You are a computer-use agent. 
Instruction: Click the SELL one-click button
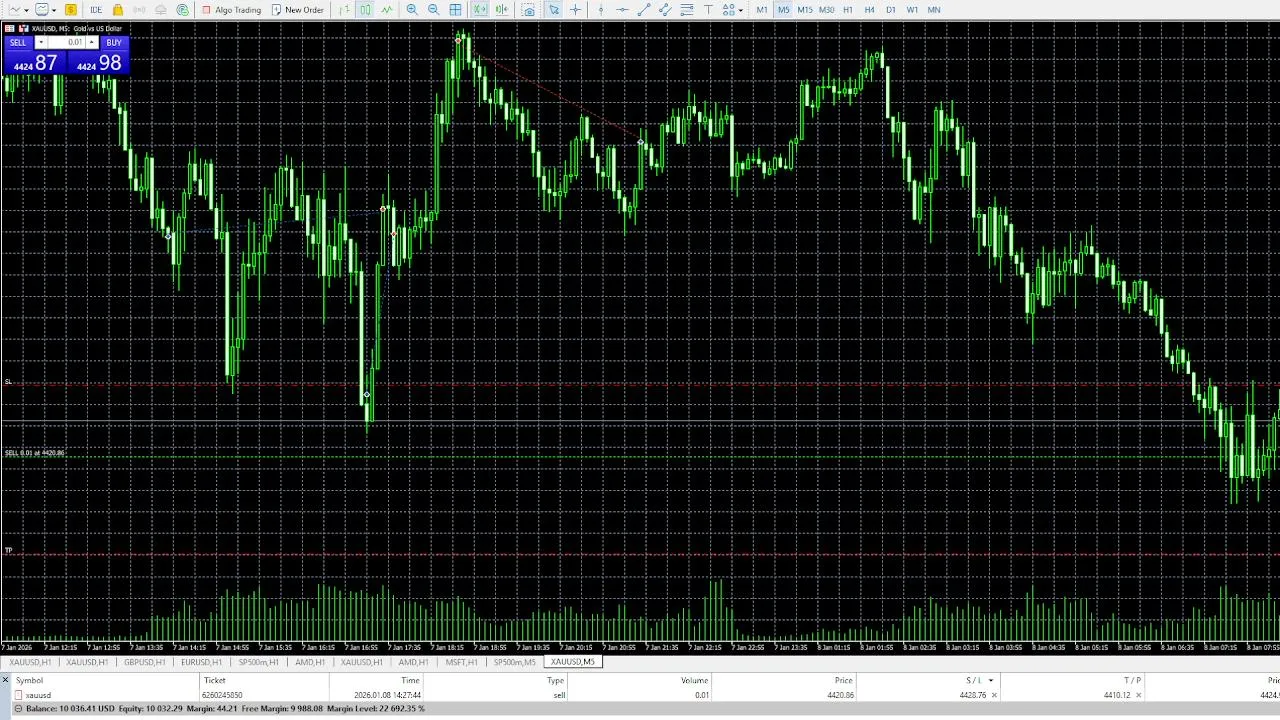(x=18, y=42)
